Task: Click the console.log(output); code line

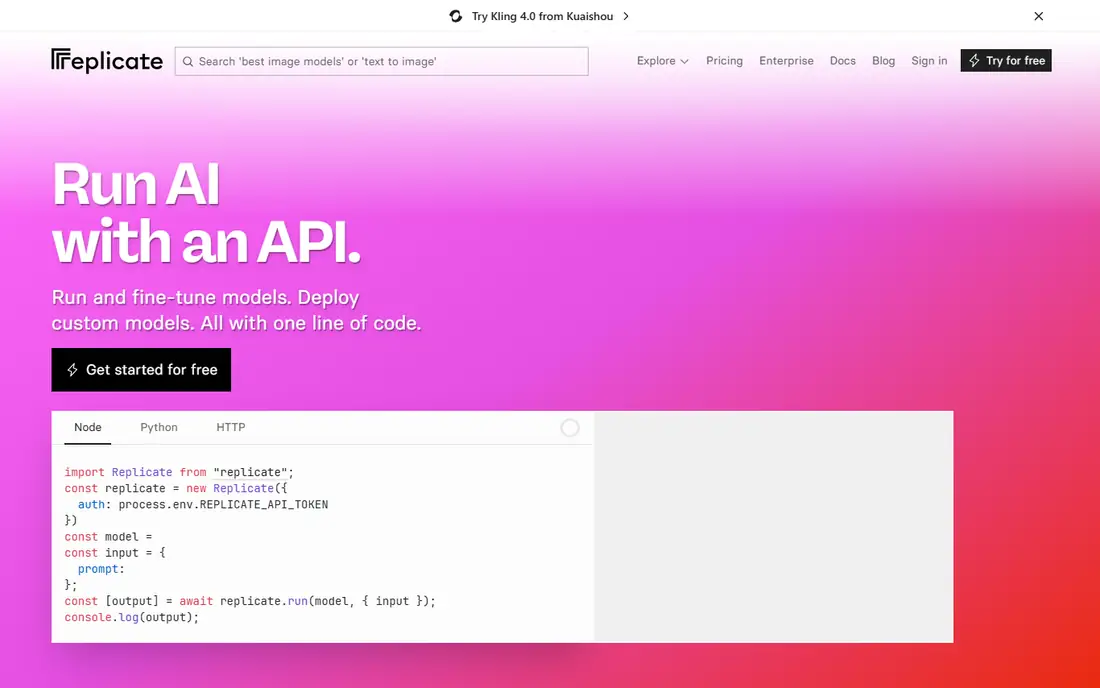Action: click(132, 617)
